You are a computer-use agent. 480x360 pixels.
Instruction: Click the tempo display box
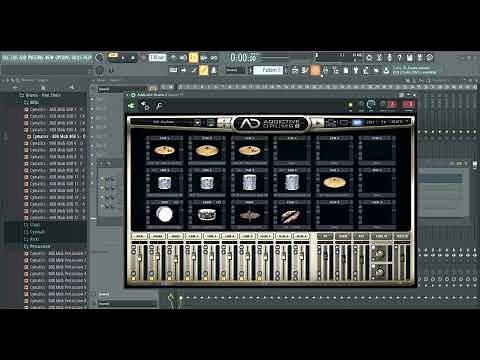[157, 58]
